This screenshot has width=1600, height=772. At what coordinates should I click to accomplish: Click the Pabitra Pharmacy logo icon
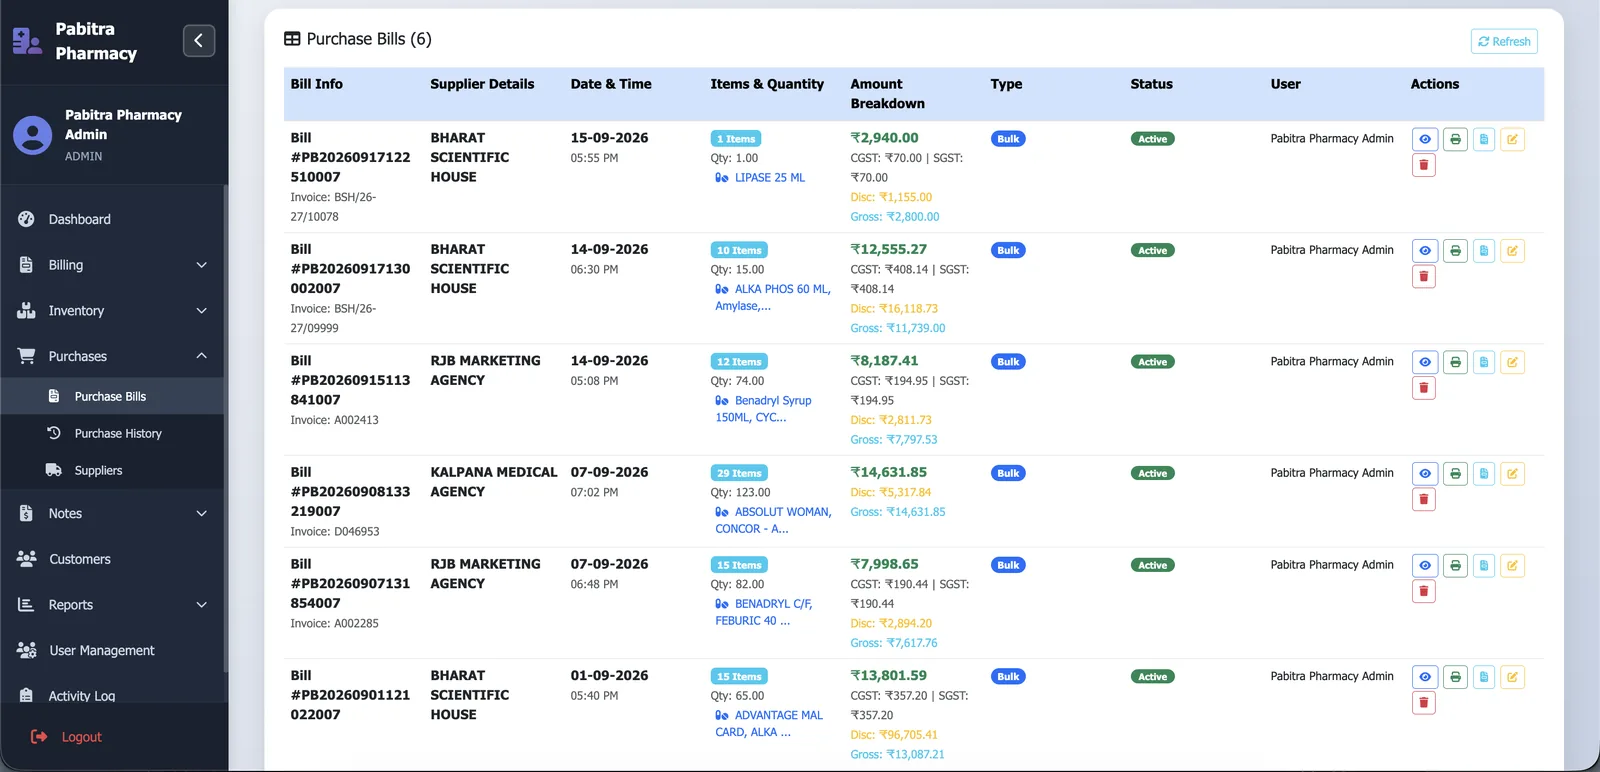(27, 41)
